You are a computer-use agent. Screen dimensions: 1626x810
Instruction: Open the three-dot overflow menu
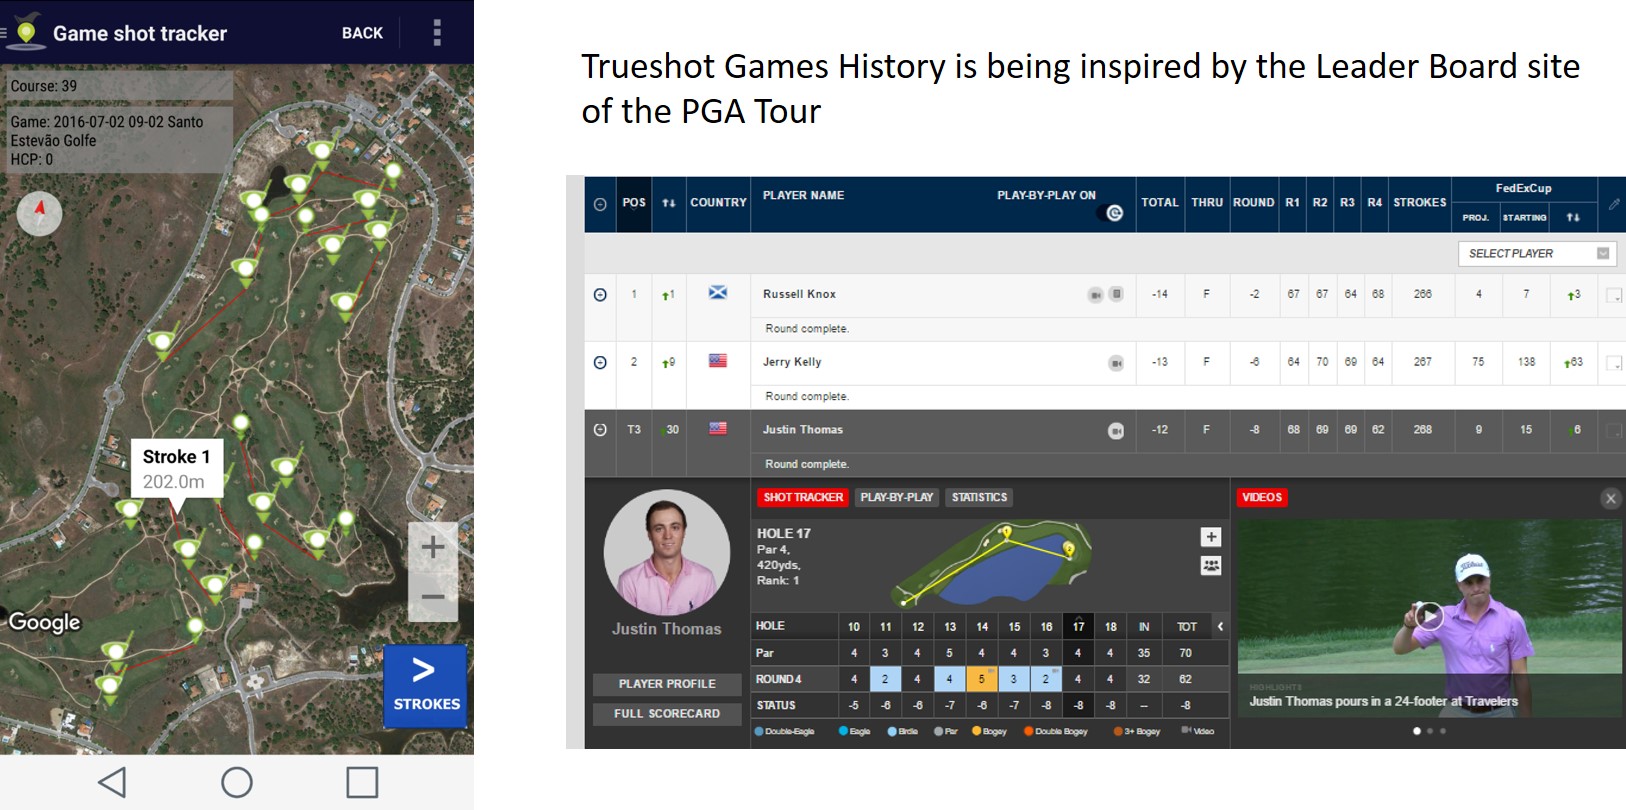pyautogui.click(x=437, y=33)
